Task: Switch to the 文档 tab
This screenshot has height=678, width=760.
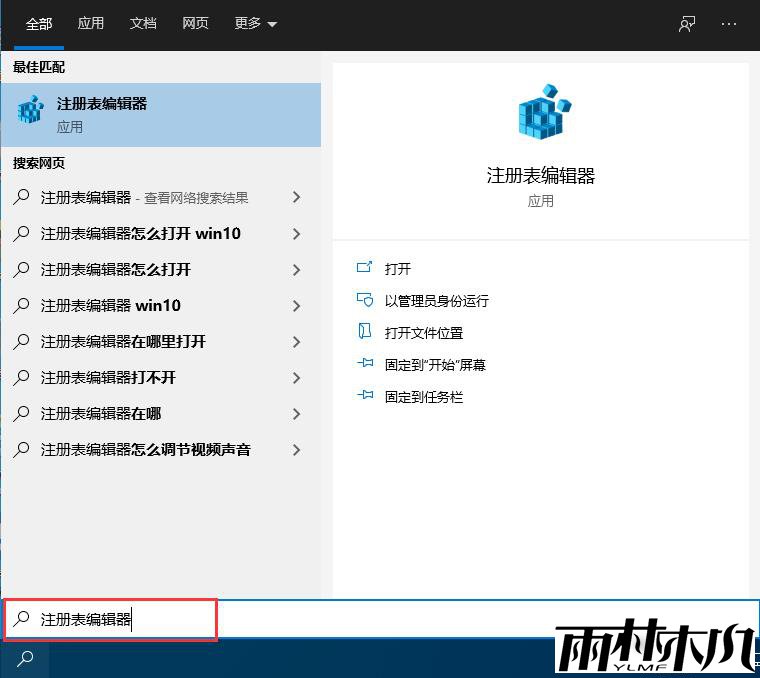Action: click(143, 23)
